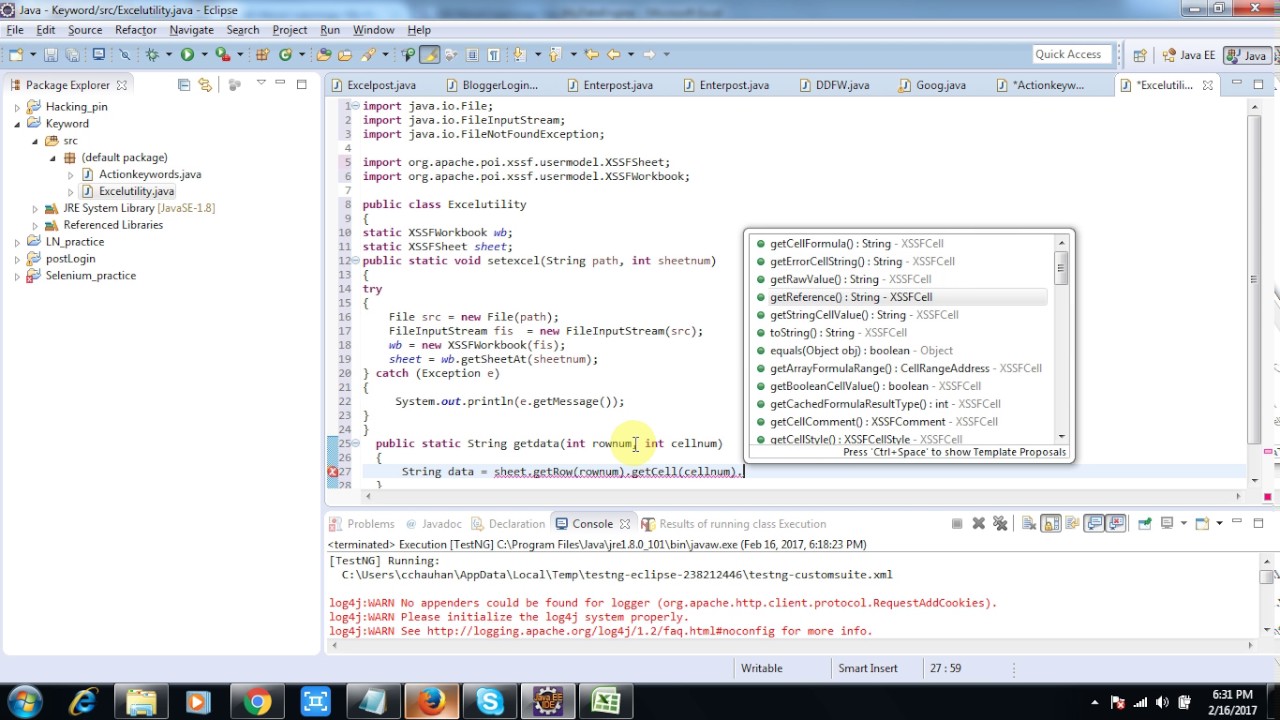
Task: Toggle Word Wrap in Console
Action: 1072,523
